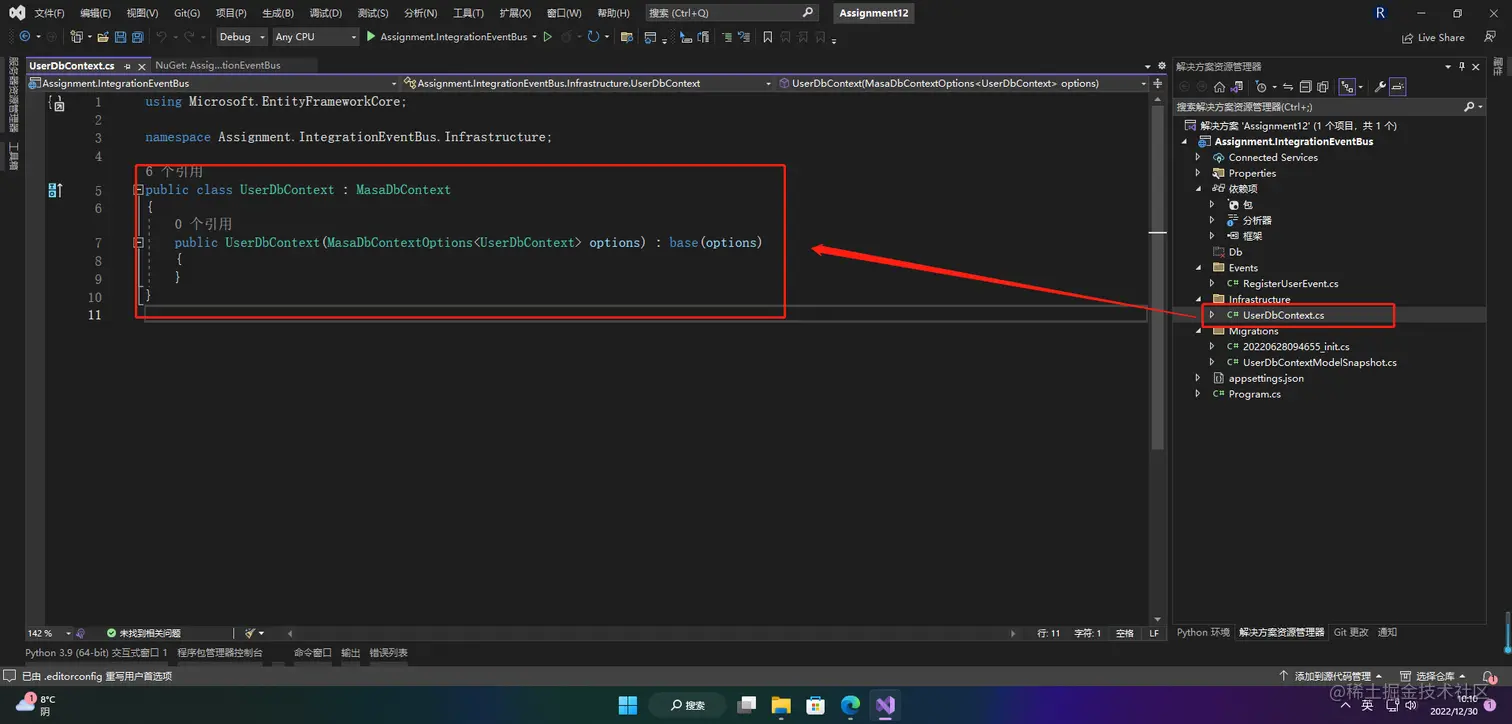The height and width of the screenshot is (724, 1512).
Task: Click the Live Share button
Action: tap(1433, 38)
